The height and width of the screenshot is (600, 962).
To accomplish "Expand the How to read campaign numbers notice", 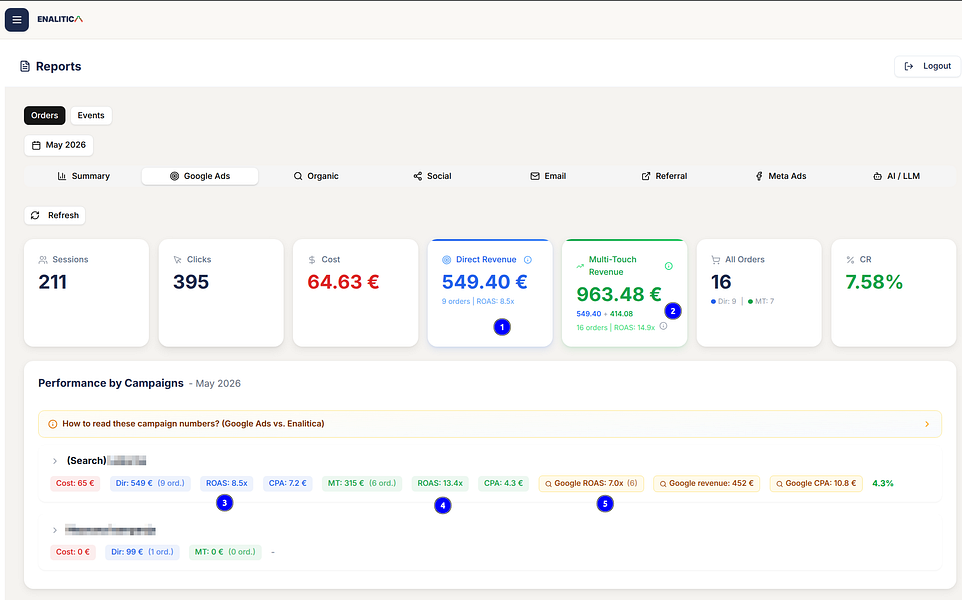I will click(490, 424).
